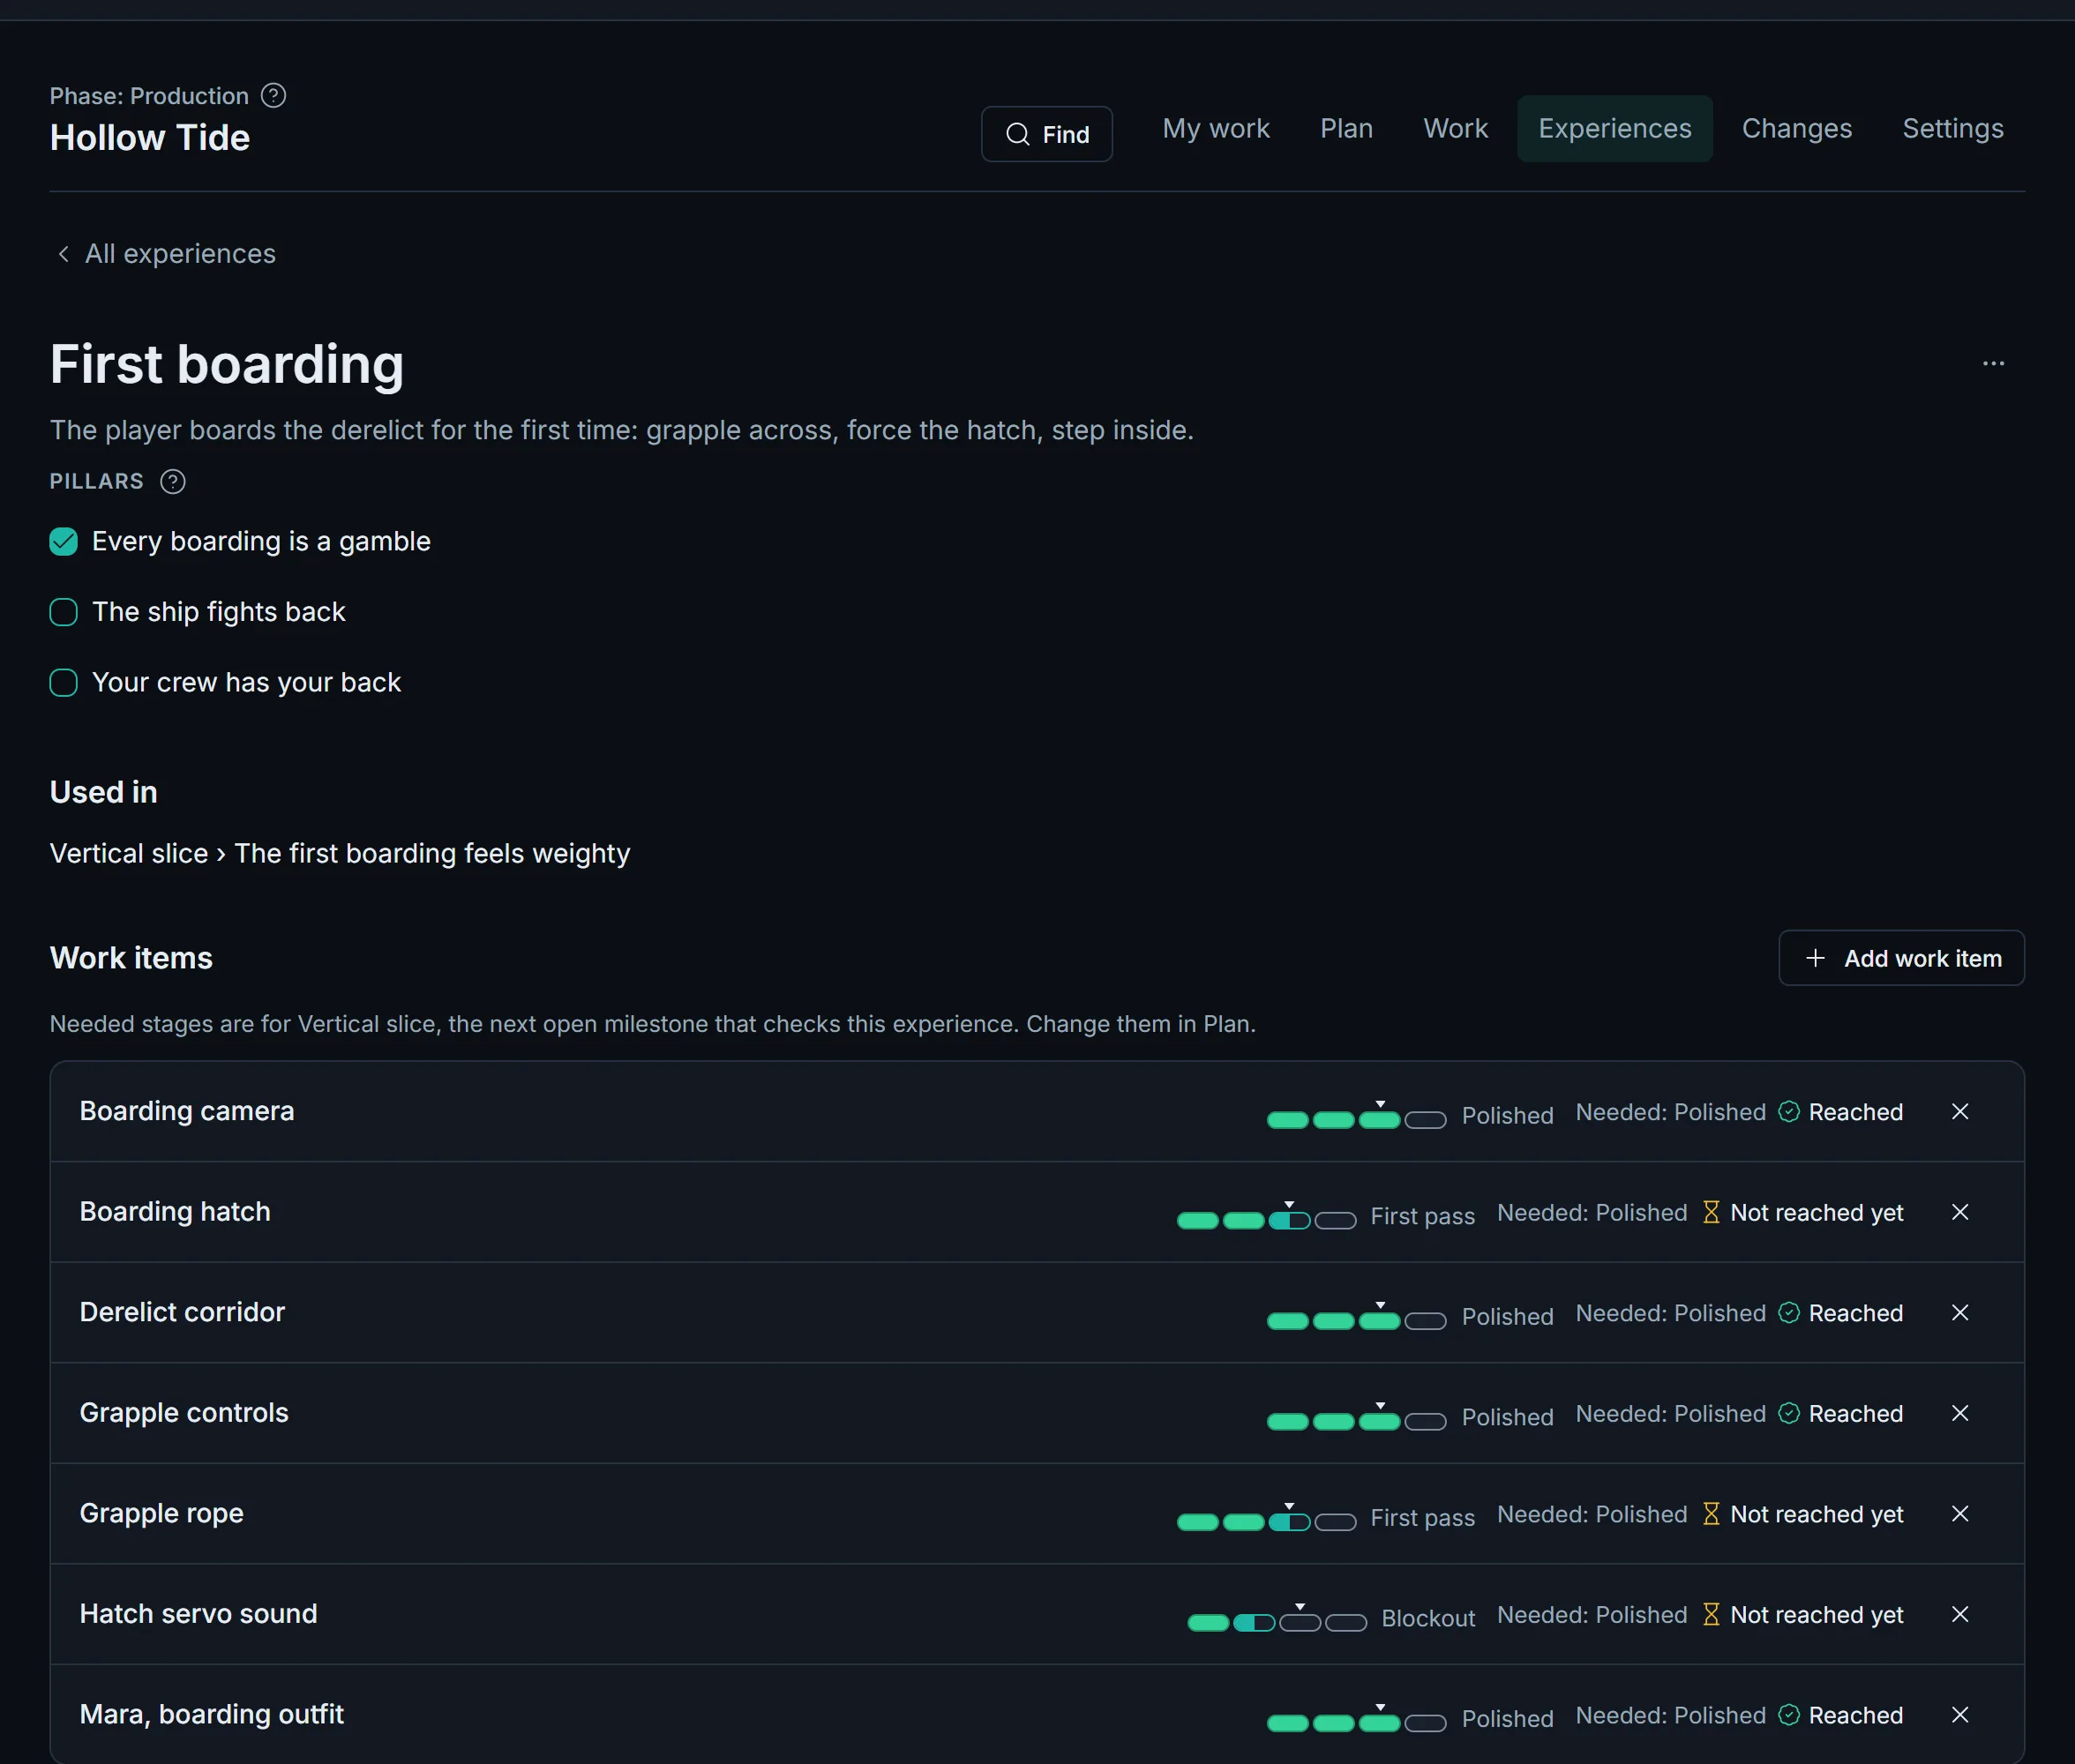Switch to the Plan tab
The height and width of the screenshot is (1764, 2075).
point(1346,129)
